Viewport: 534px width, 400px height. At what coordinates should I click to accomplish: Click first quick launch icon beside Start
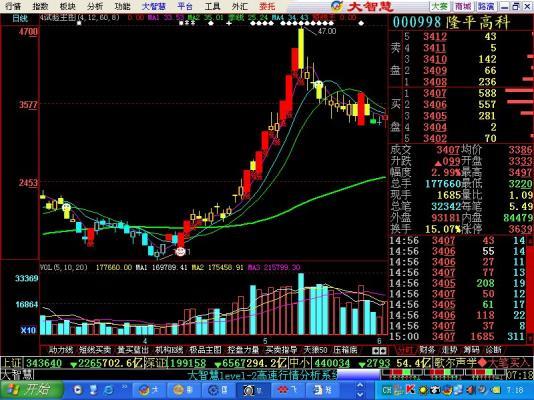(x=78, y=390)
